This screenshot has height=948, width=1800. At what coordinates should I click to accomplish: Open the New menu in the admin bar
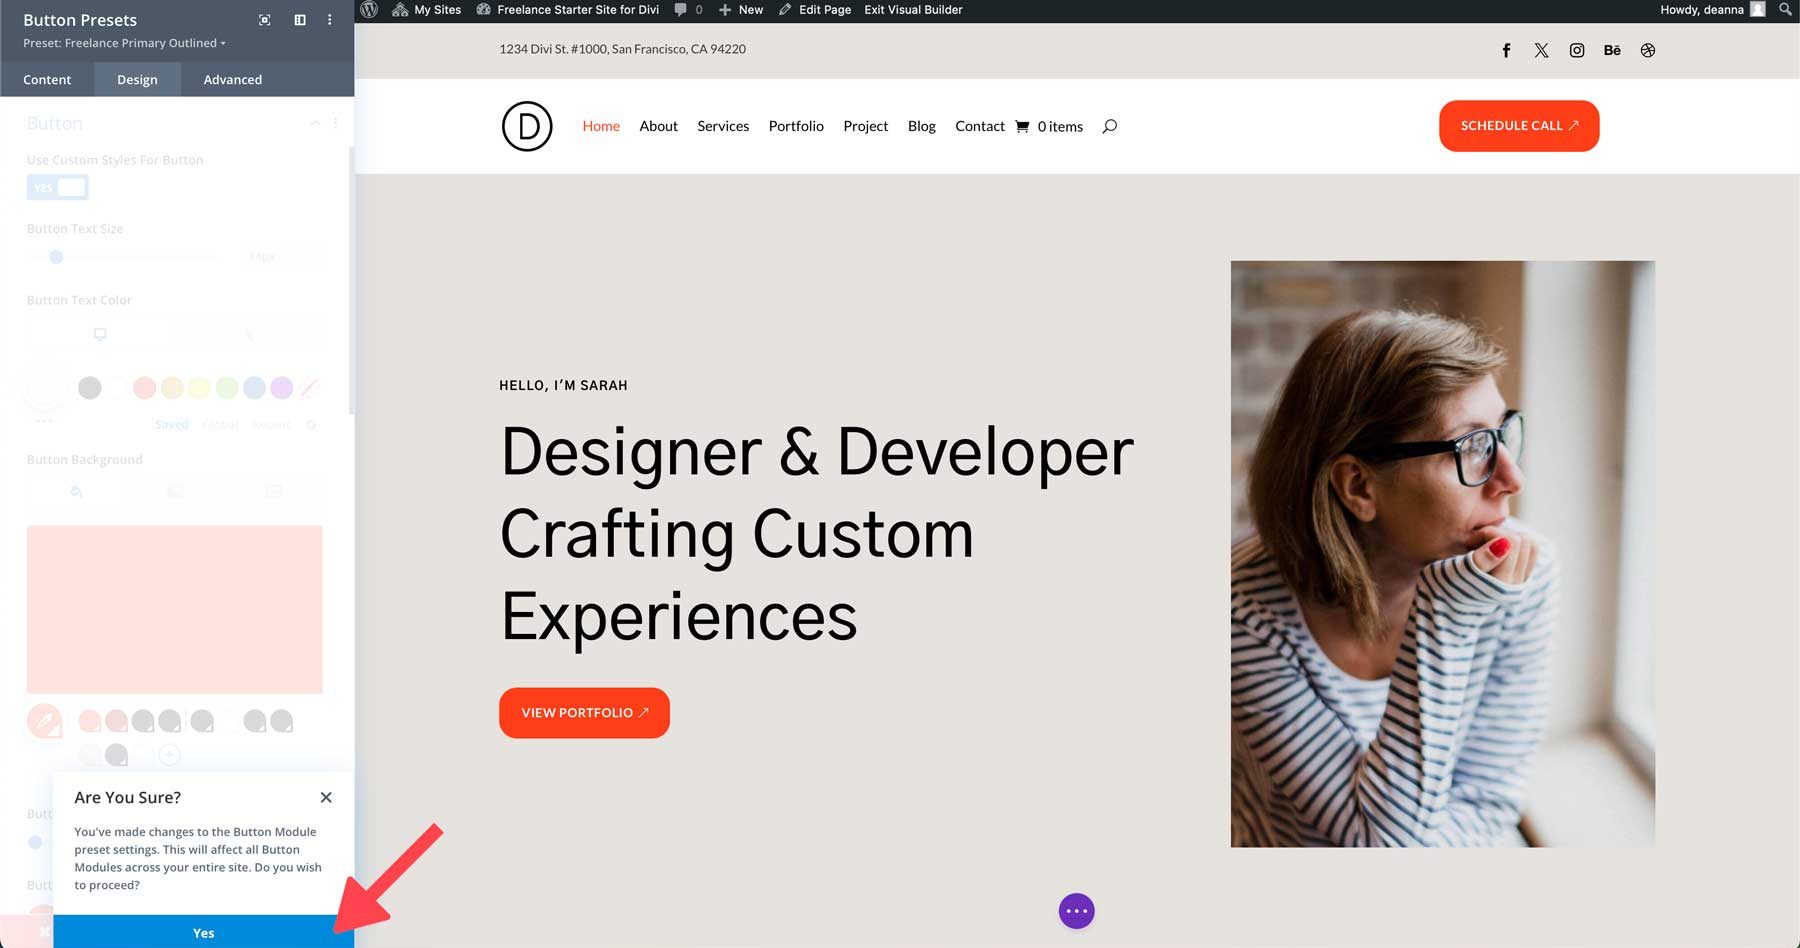coord(740,9)
